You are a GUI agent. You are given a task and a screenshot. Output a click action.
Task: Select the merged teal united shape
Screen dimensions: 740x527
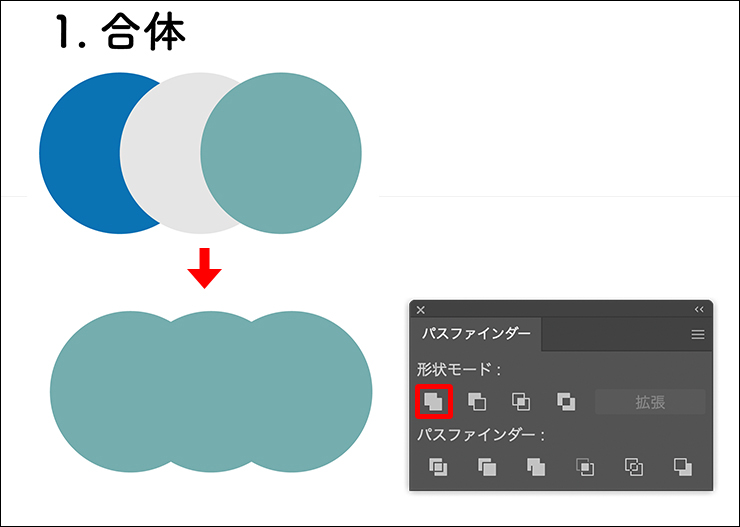coord(210,391)
